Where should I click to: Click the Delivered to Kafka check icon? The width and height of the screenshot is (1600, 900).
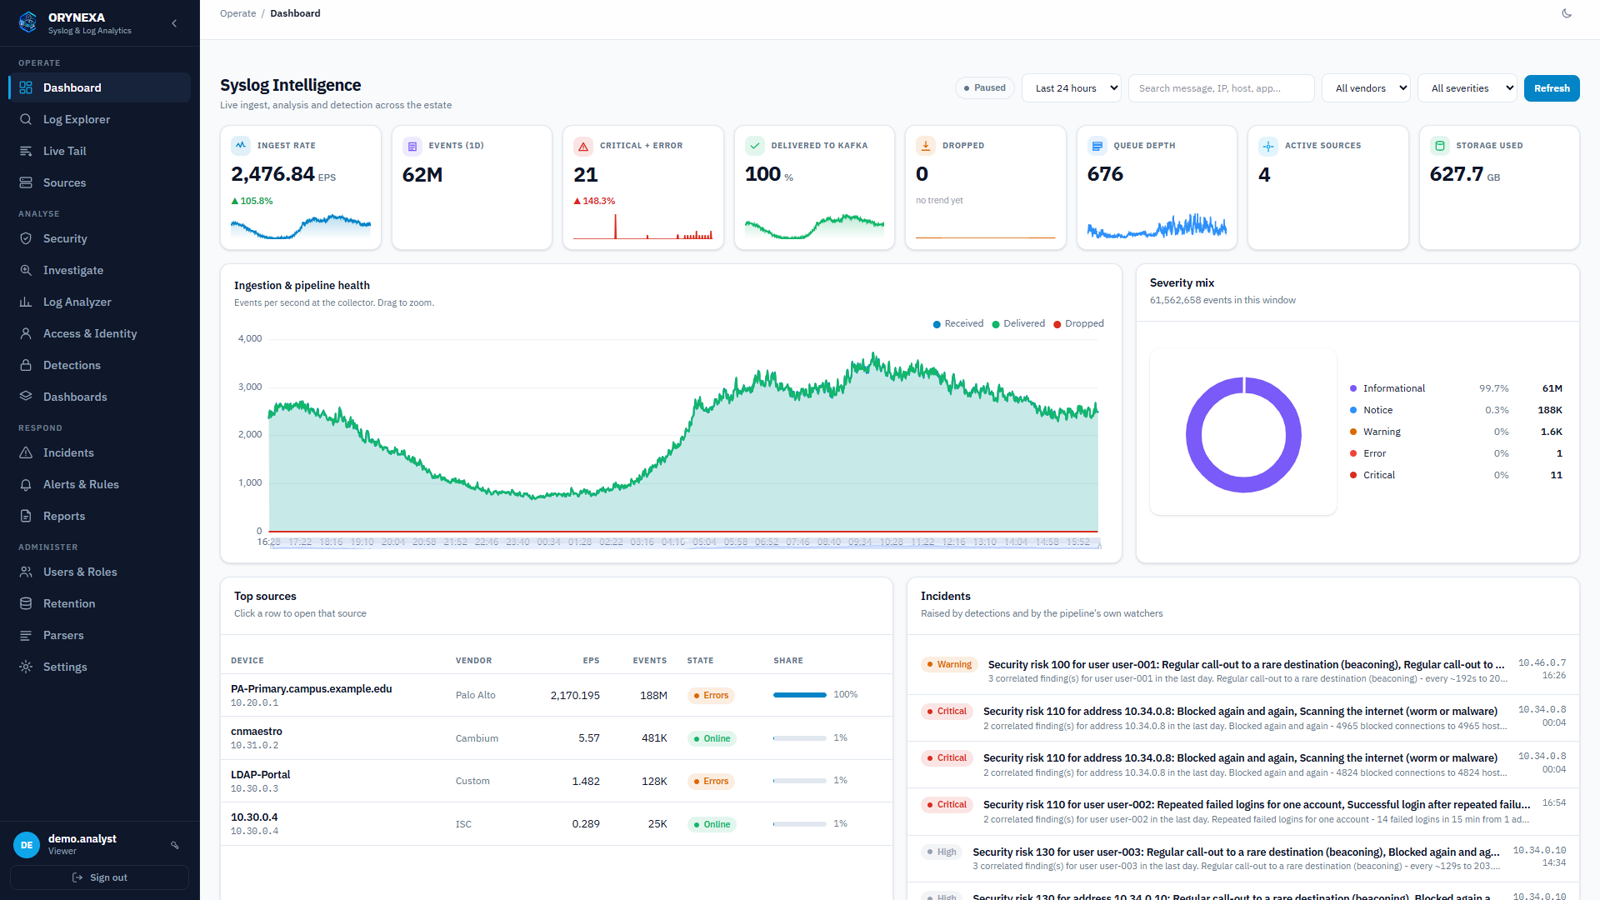point(755,146)
